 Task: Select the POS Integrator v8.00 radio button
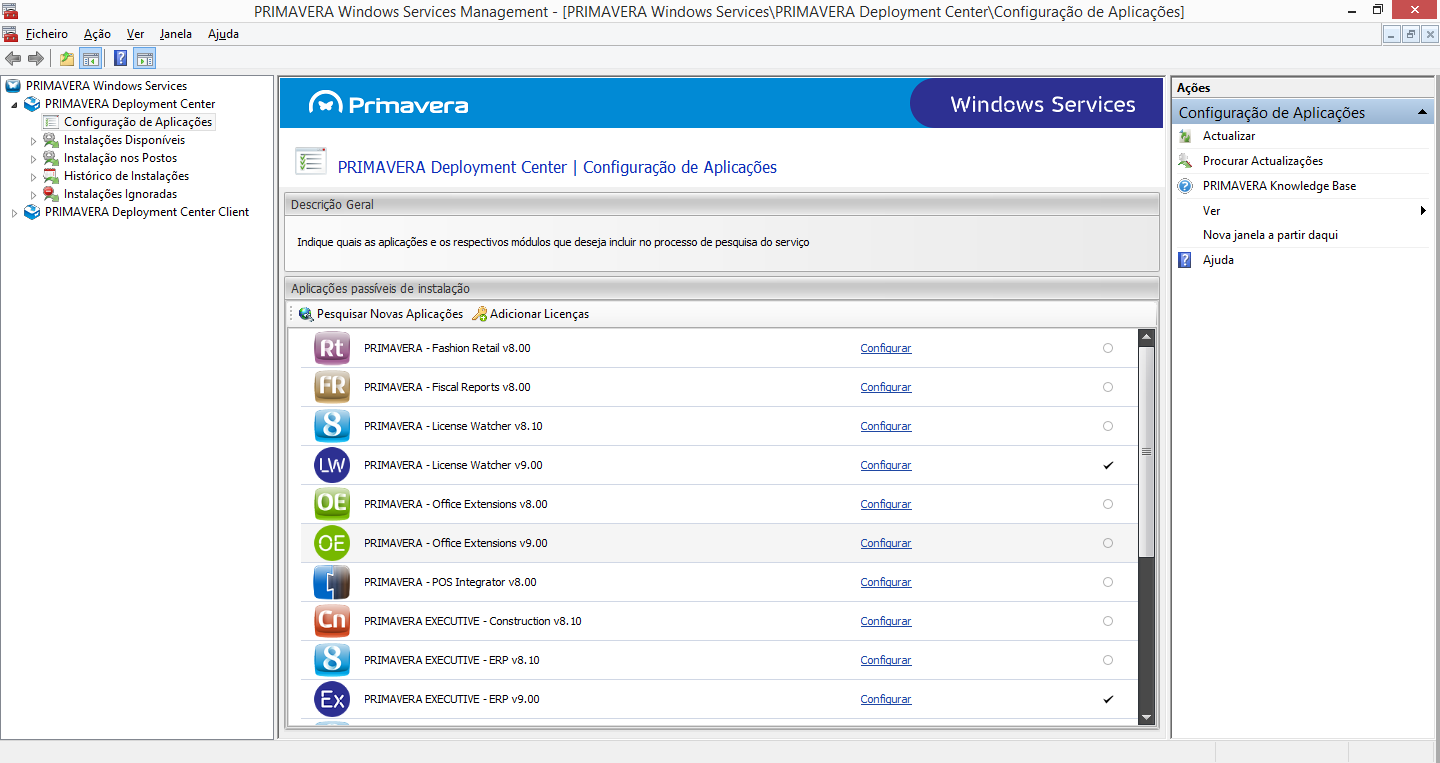tap(1107, 582)
